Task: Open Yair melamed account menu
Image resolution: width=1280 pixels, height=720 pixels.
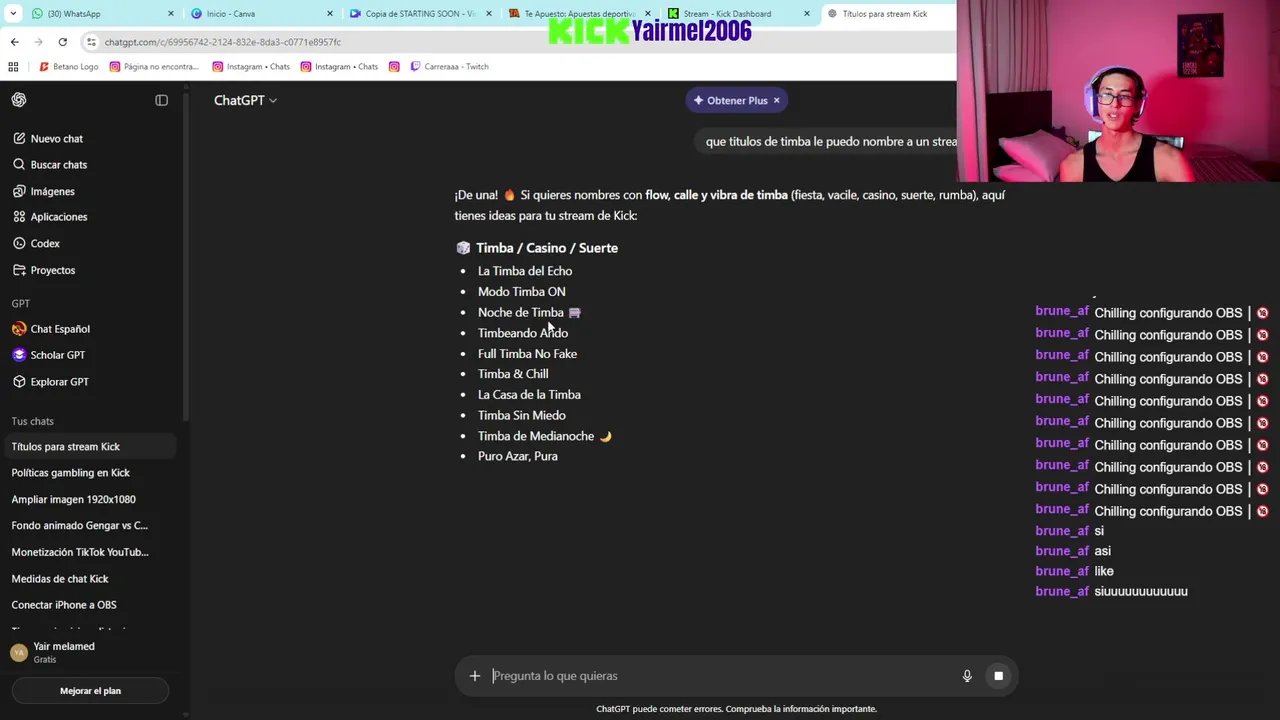Action: point(90,652)
